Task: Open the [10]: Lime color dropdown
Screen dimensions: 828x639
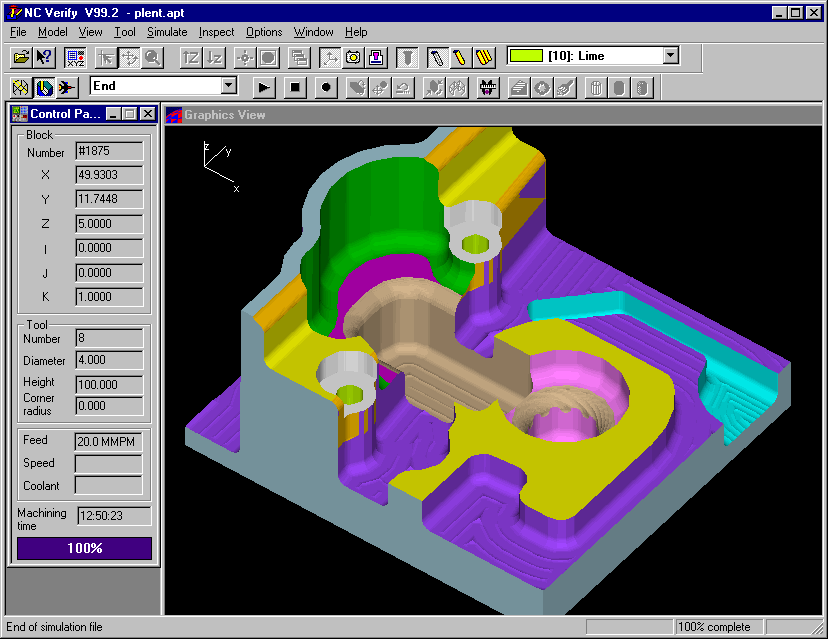Action: [x=671, y=55]
